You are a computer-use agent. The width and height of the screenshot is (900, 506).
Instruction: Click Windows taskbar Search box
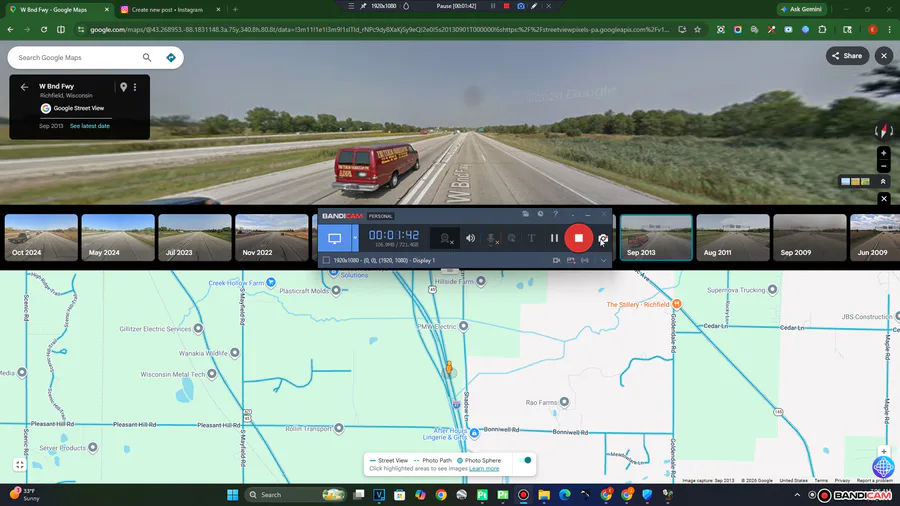click(296, 495)
